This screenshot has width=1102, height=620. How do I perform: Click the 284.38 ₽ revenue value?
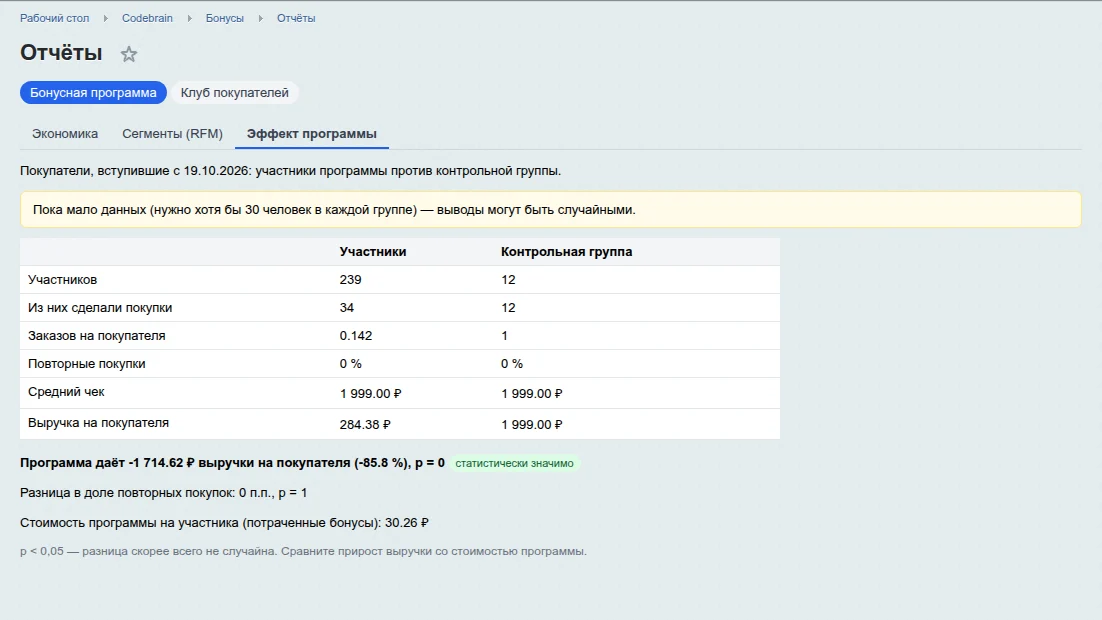coord(365,425)
